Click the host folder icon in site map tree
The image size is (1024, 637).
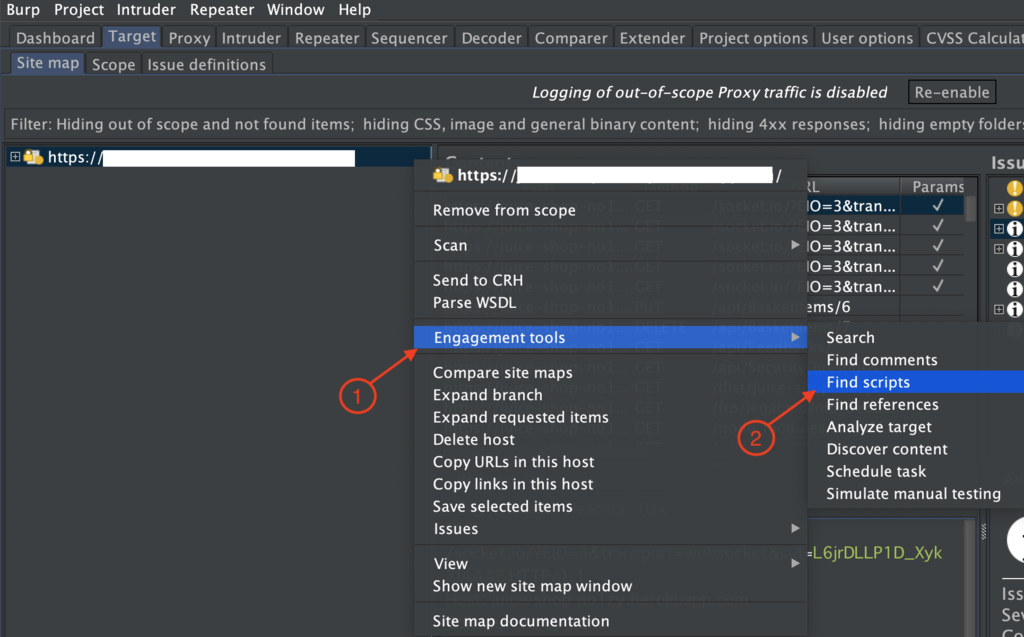click(x=33, y=157)
